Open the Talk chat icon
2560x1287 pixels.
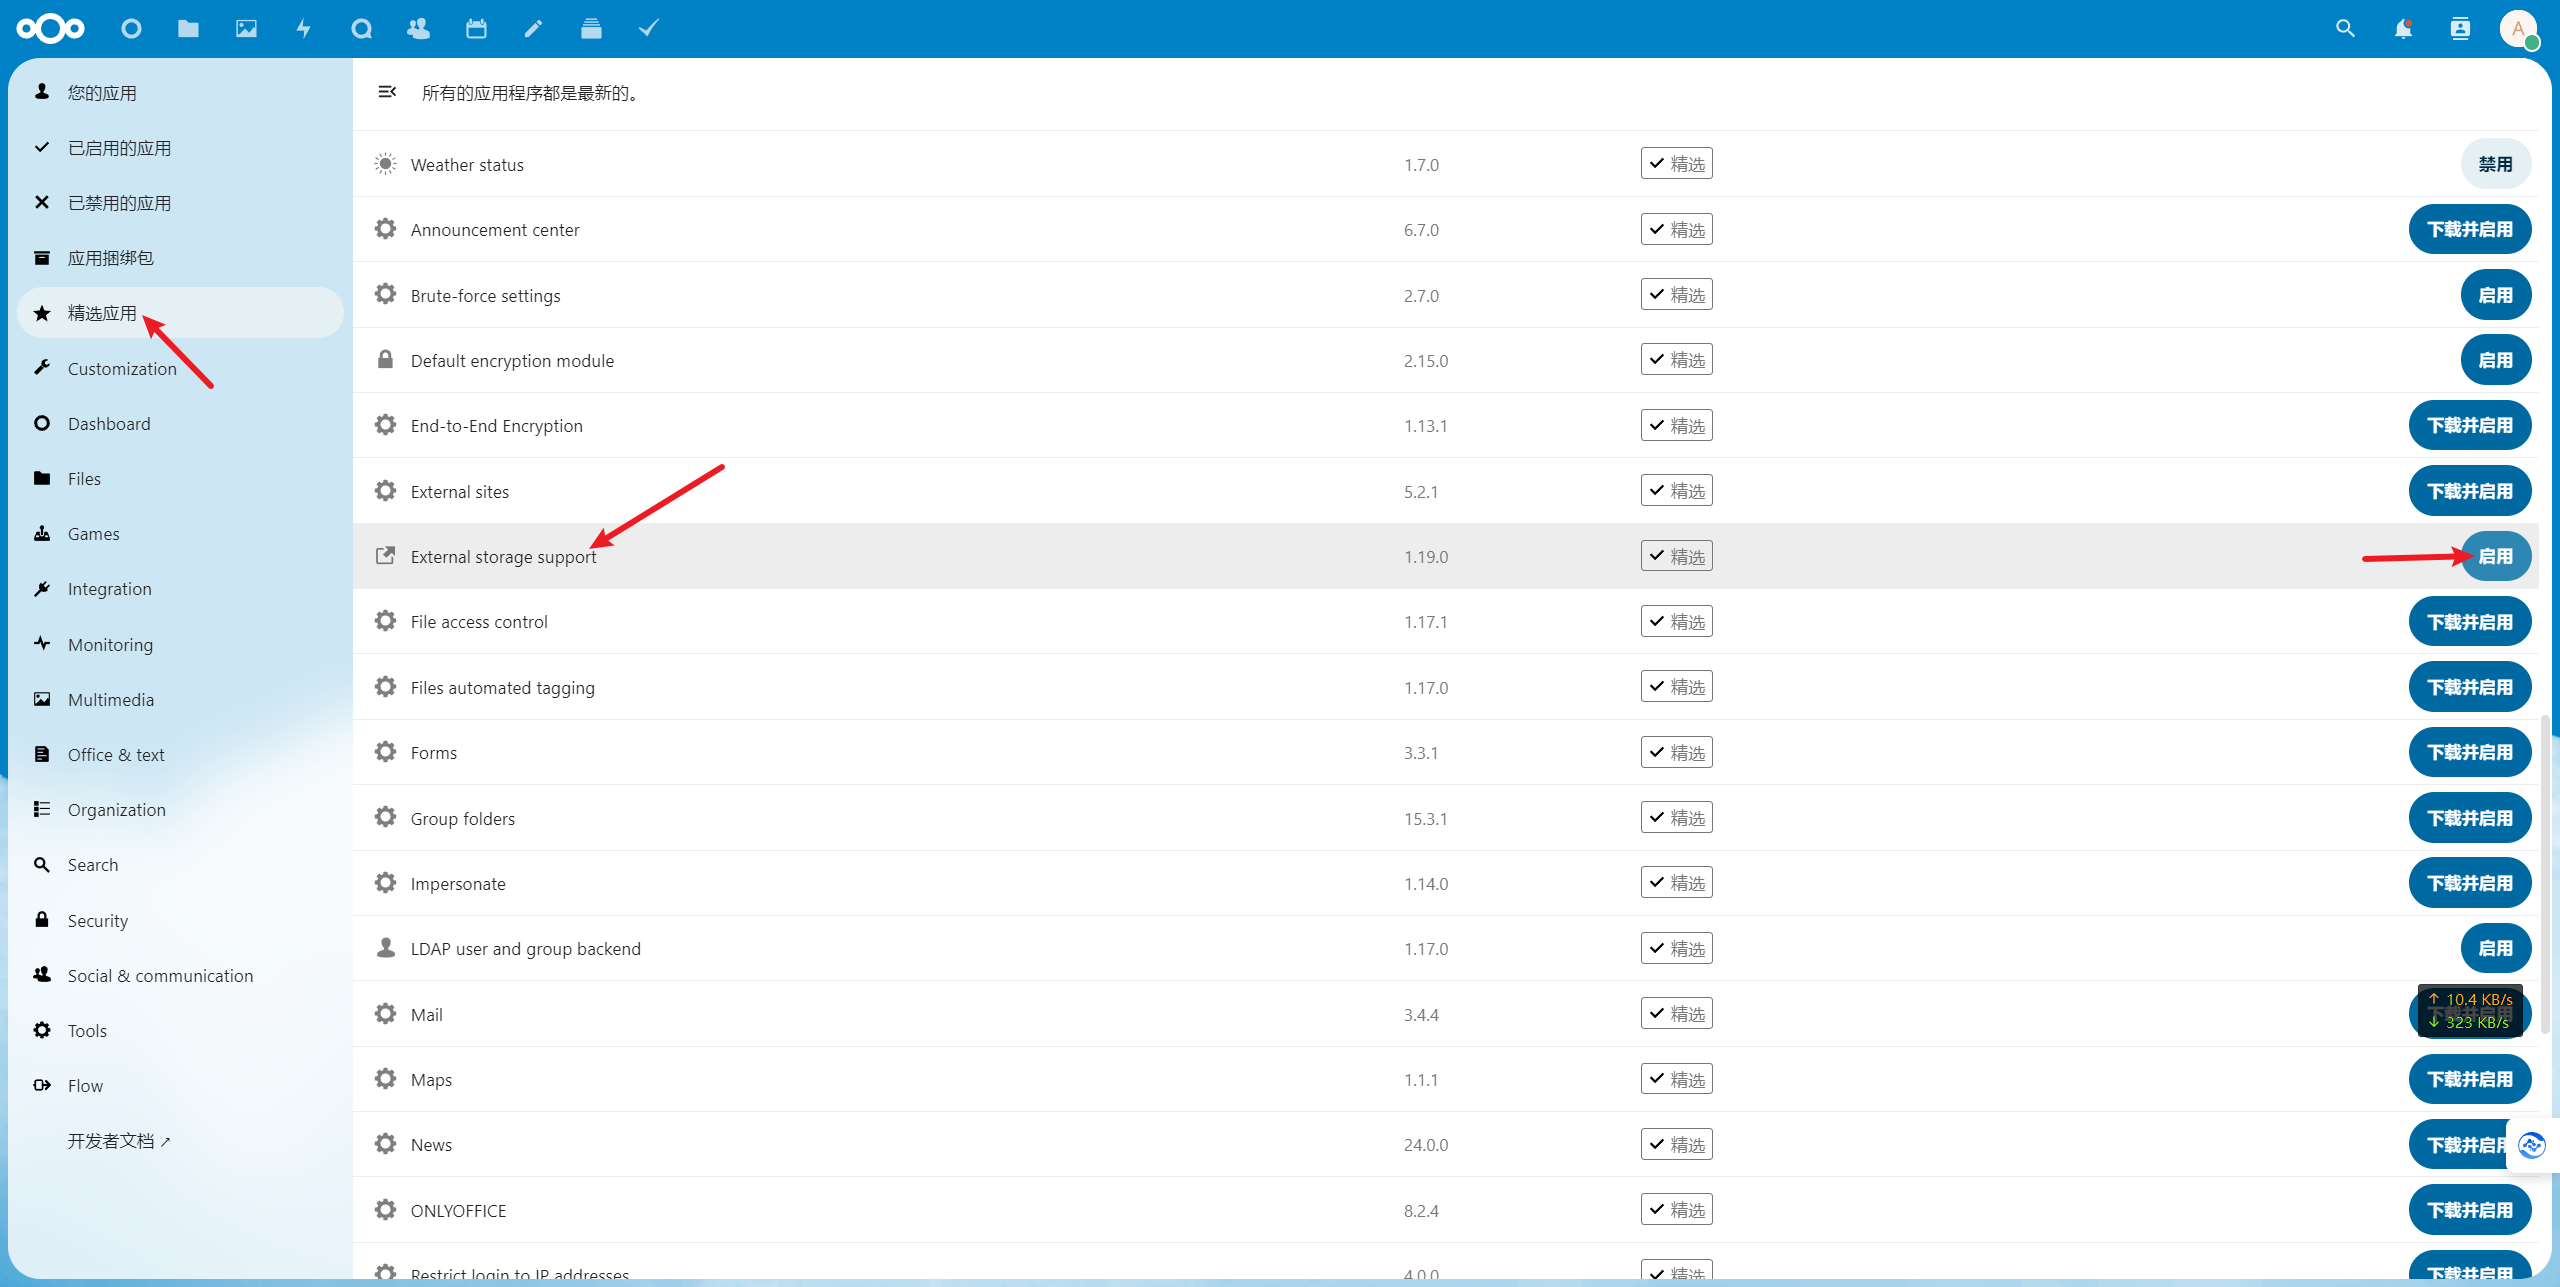click(x=361, y=29)
